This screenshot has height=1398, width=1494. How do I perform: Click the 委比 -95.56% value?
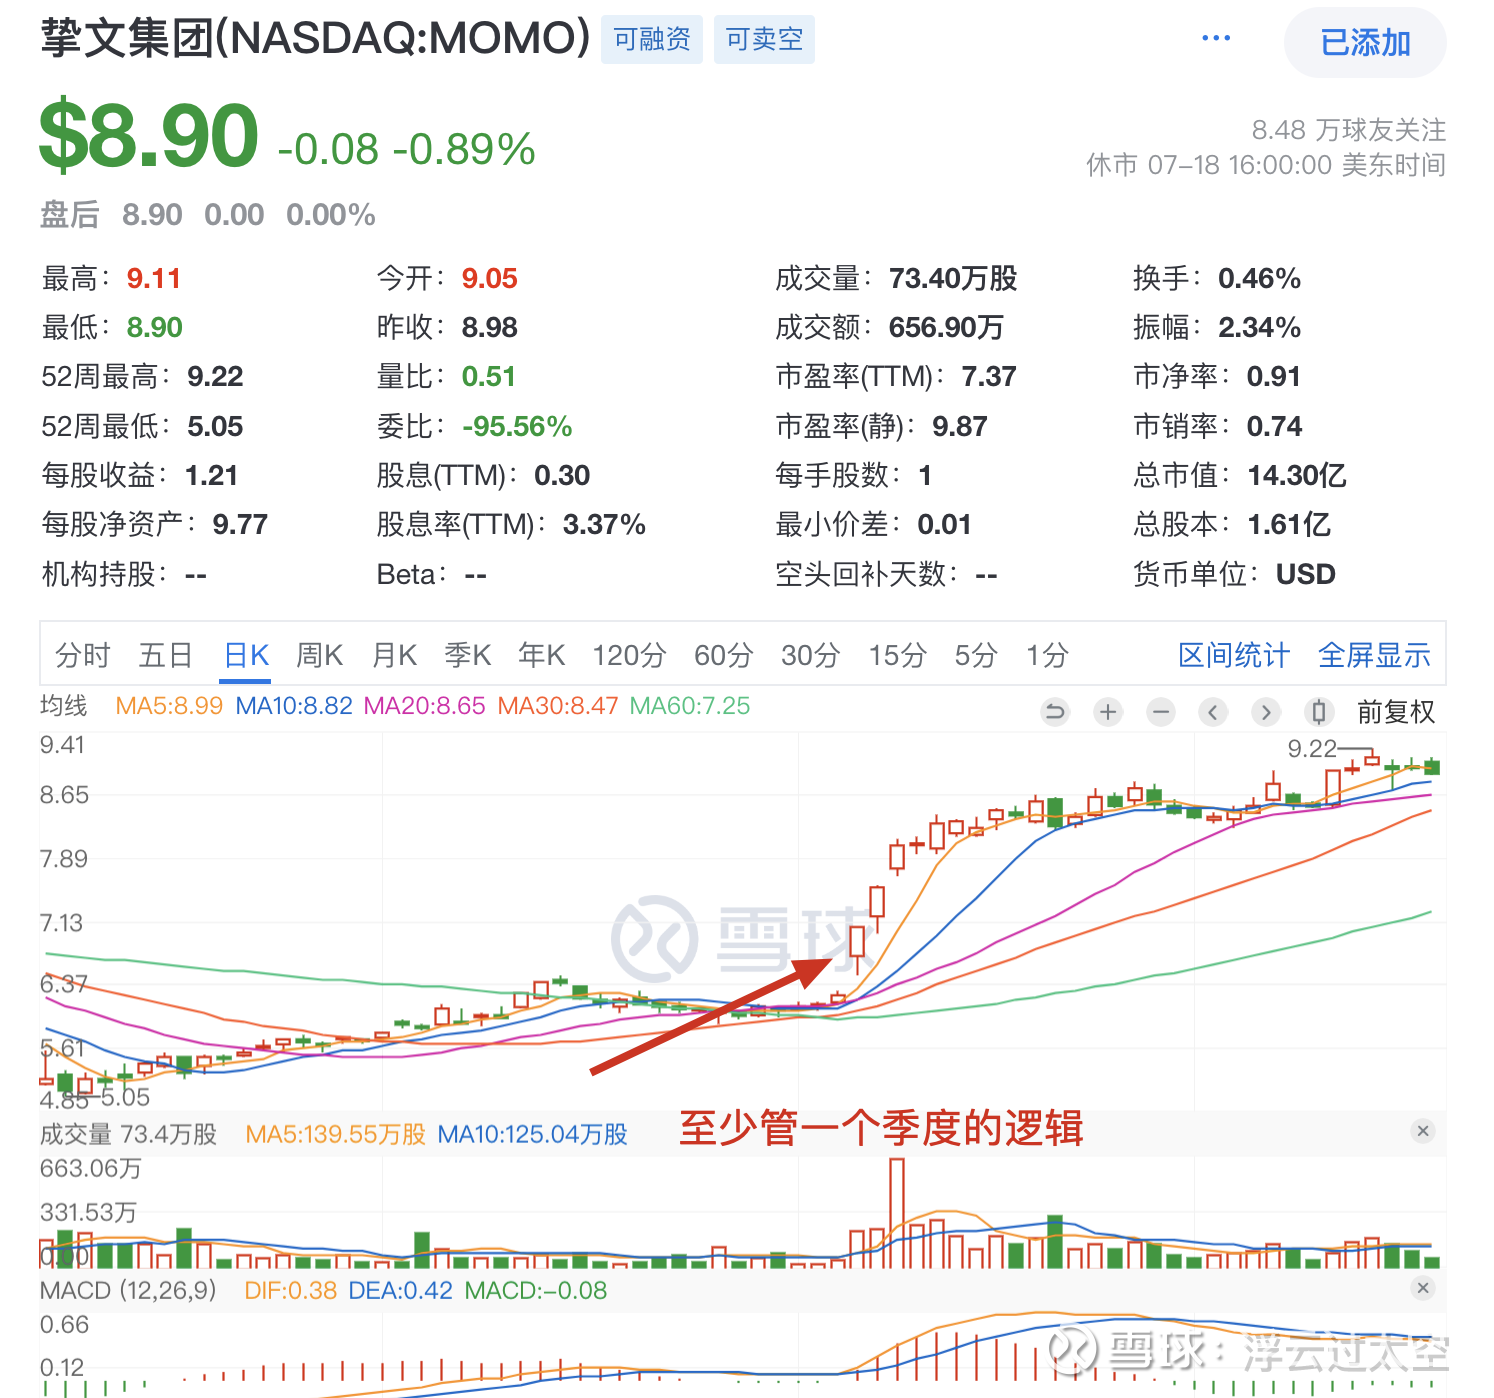tap(517, 426)
